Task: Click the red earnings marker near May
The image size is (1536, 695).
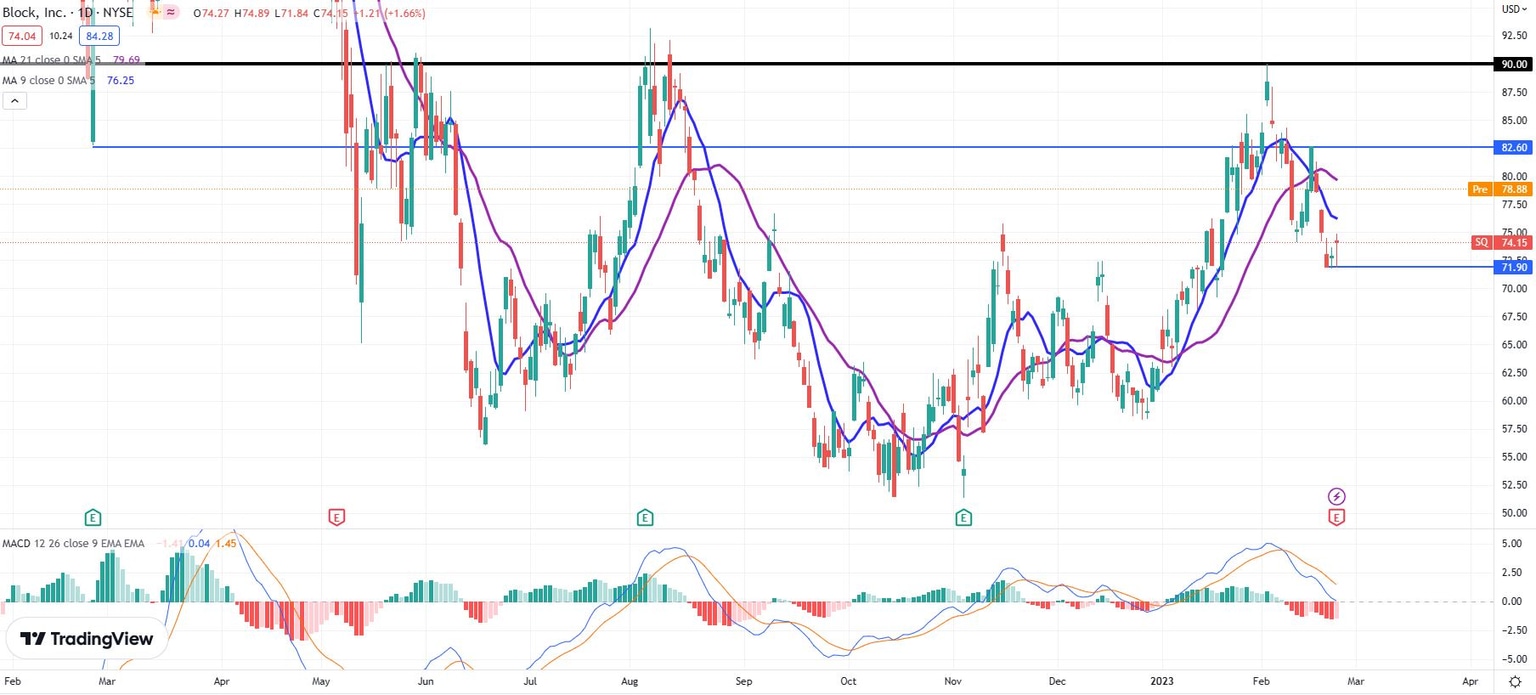Action: coord(337,517)
